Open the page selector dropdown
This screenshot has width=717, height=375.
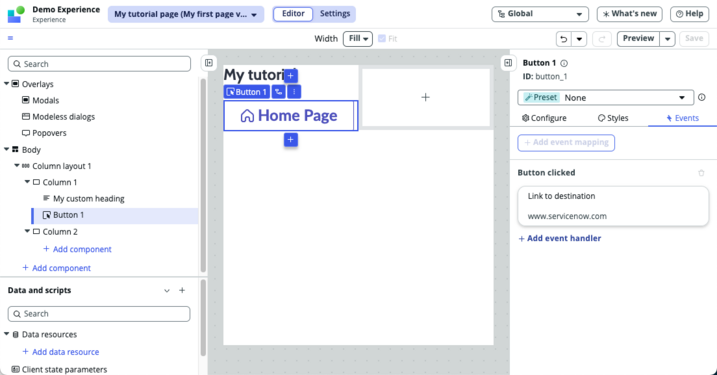(x=186, y=14)
